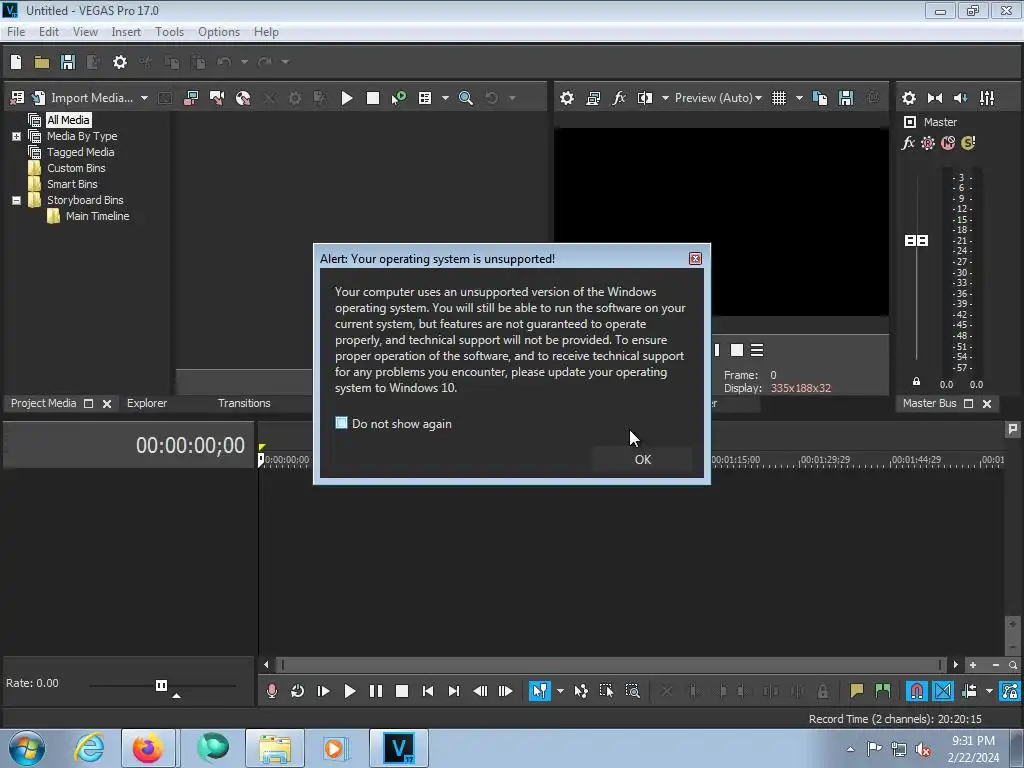Click OK in the alert dialog
Image resolution: width=1024 pixels, height=768 pixels.
click(643, 459)
